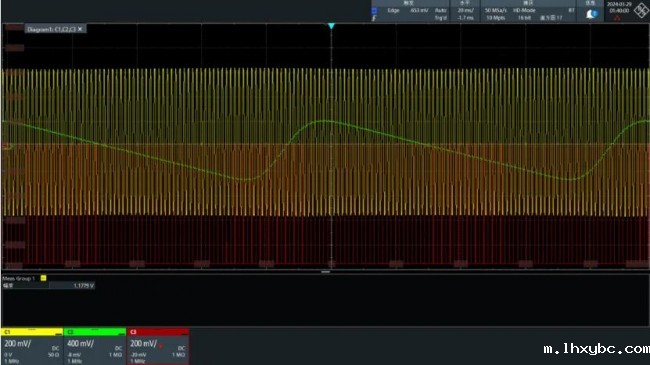This screenshot has height=365, width=650.
Task: Click the yellow Meas Group 1 icon
Action: [x=44, y=278]
